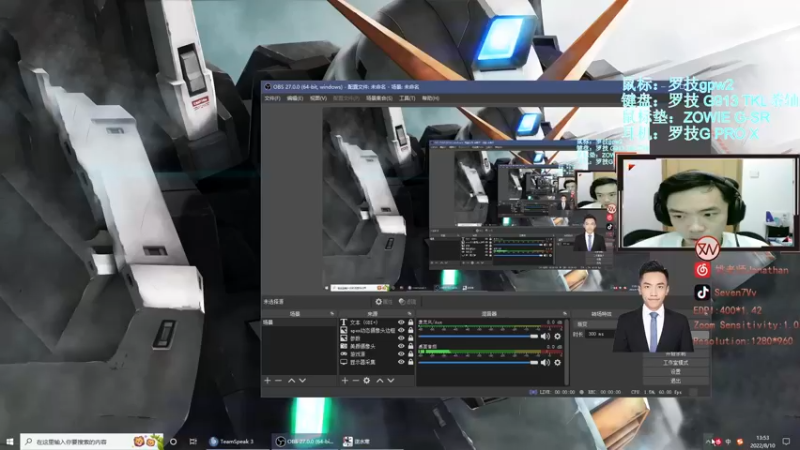Screen dimensions: 800x450
Task: Click the 工作室模式 Studio Mode button
Action: [676, 363]
